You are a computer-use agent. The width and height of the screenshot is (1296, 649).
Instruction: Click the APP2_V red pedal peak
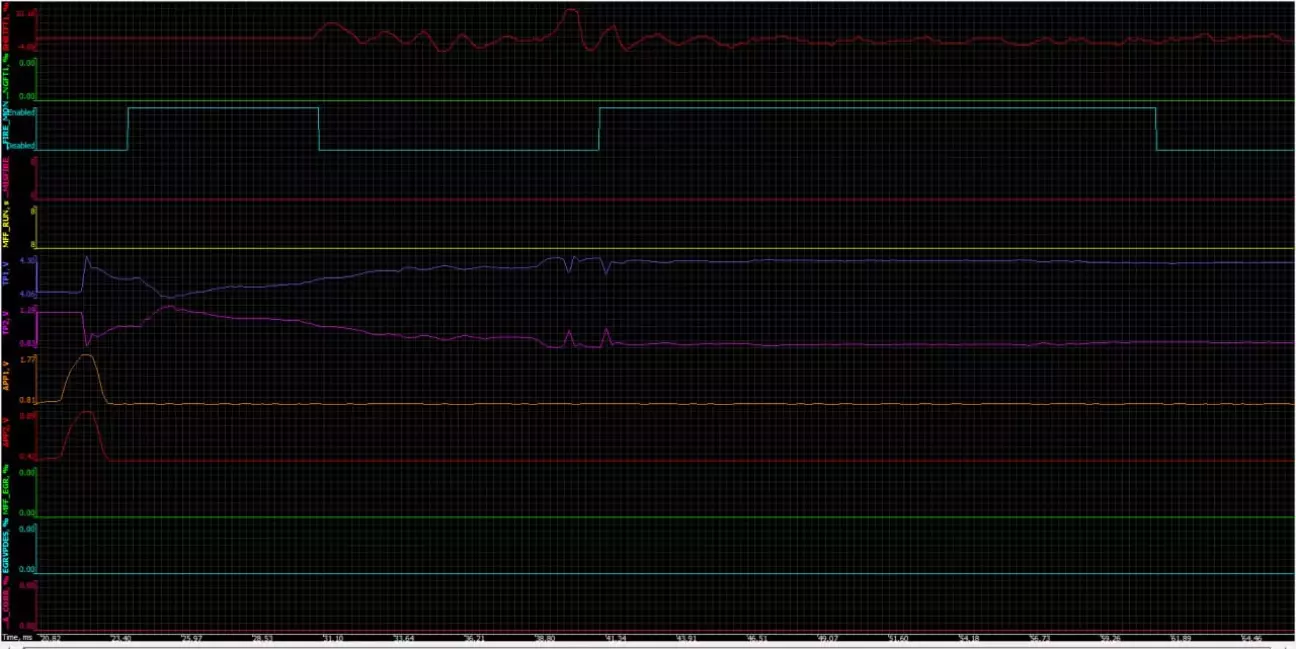pos(87,412)
